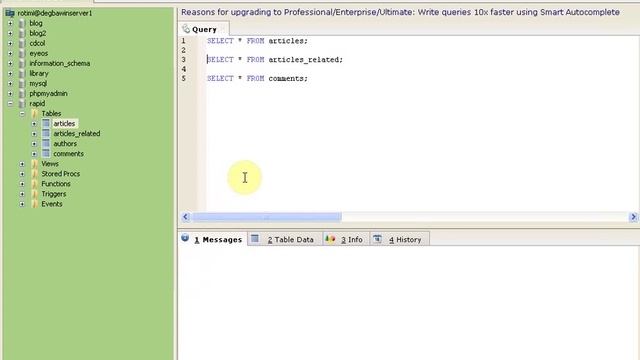Expand the Triggers folder node

point(22,194)
